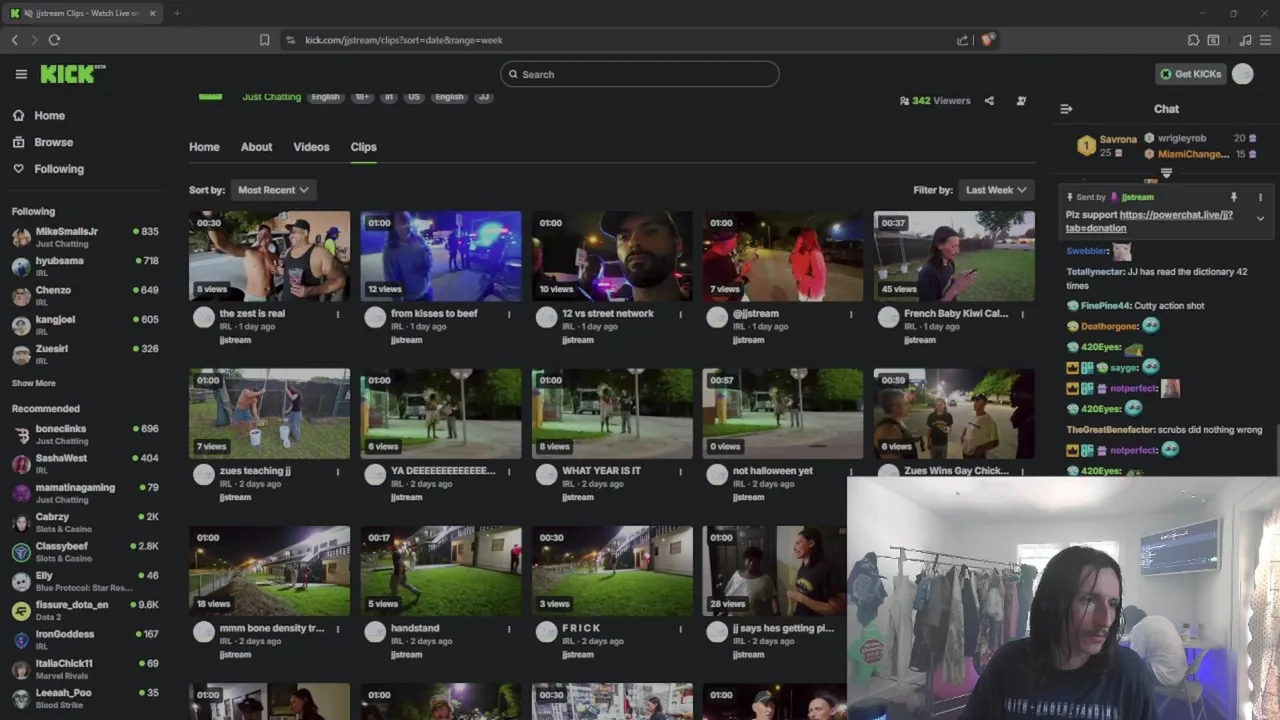
Task: Open options for 'from kisses to beef' clip
Action: click(x=509, y=314)
